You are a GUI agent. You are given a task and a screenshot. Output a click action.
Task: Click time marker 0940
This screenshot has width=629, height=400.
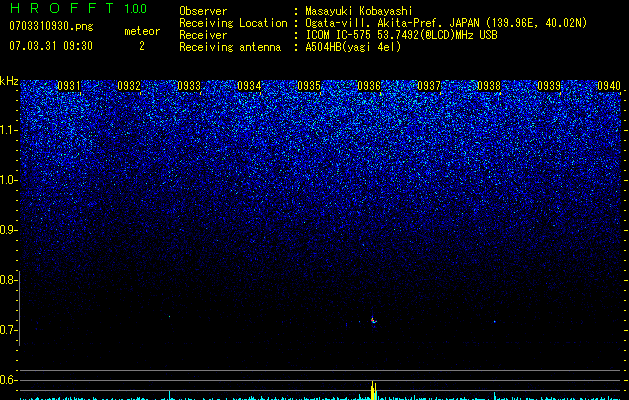tap(609, 86)
